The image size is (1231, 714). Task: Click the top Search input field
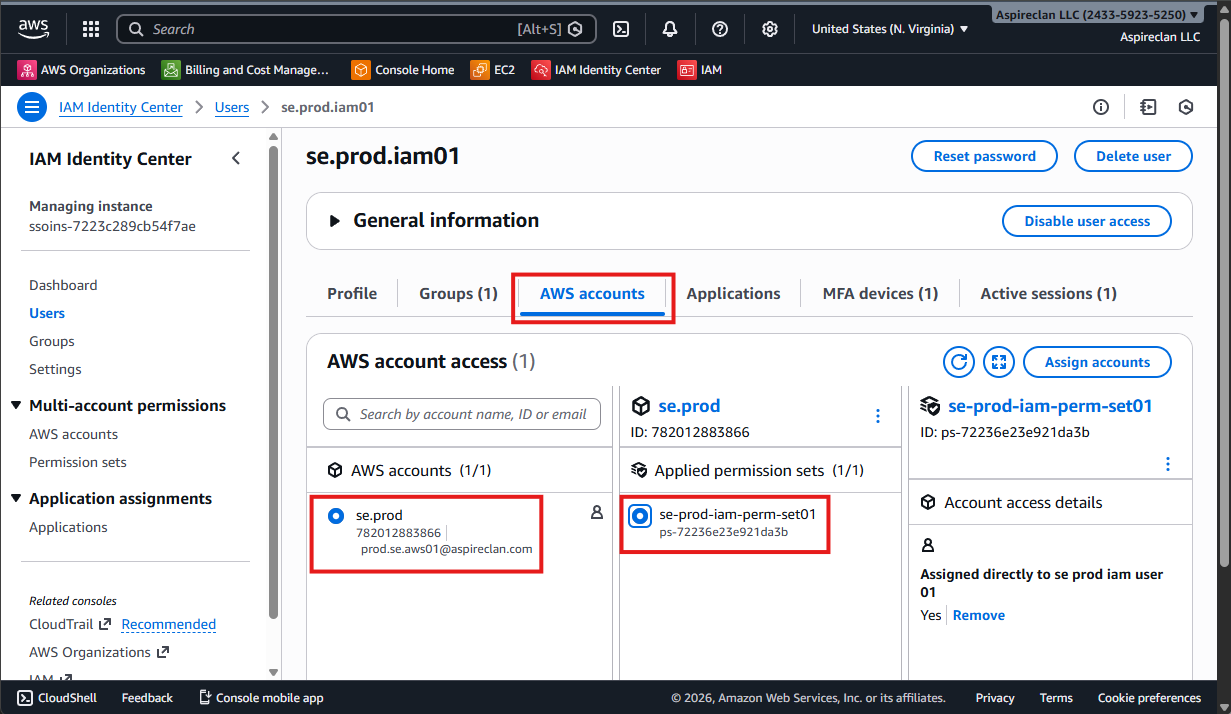click(356, 29)
